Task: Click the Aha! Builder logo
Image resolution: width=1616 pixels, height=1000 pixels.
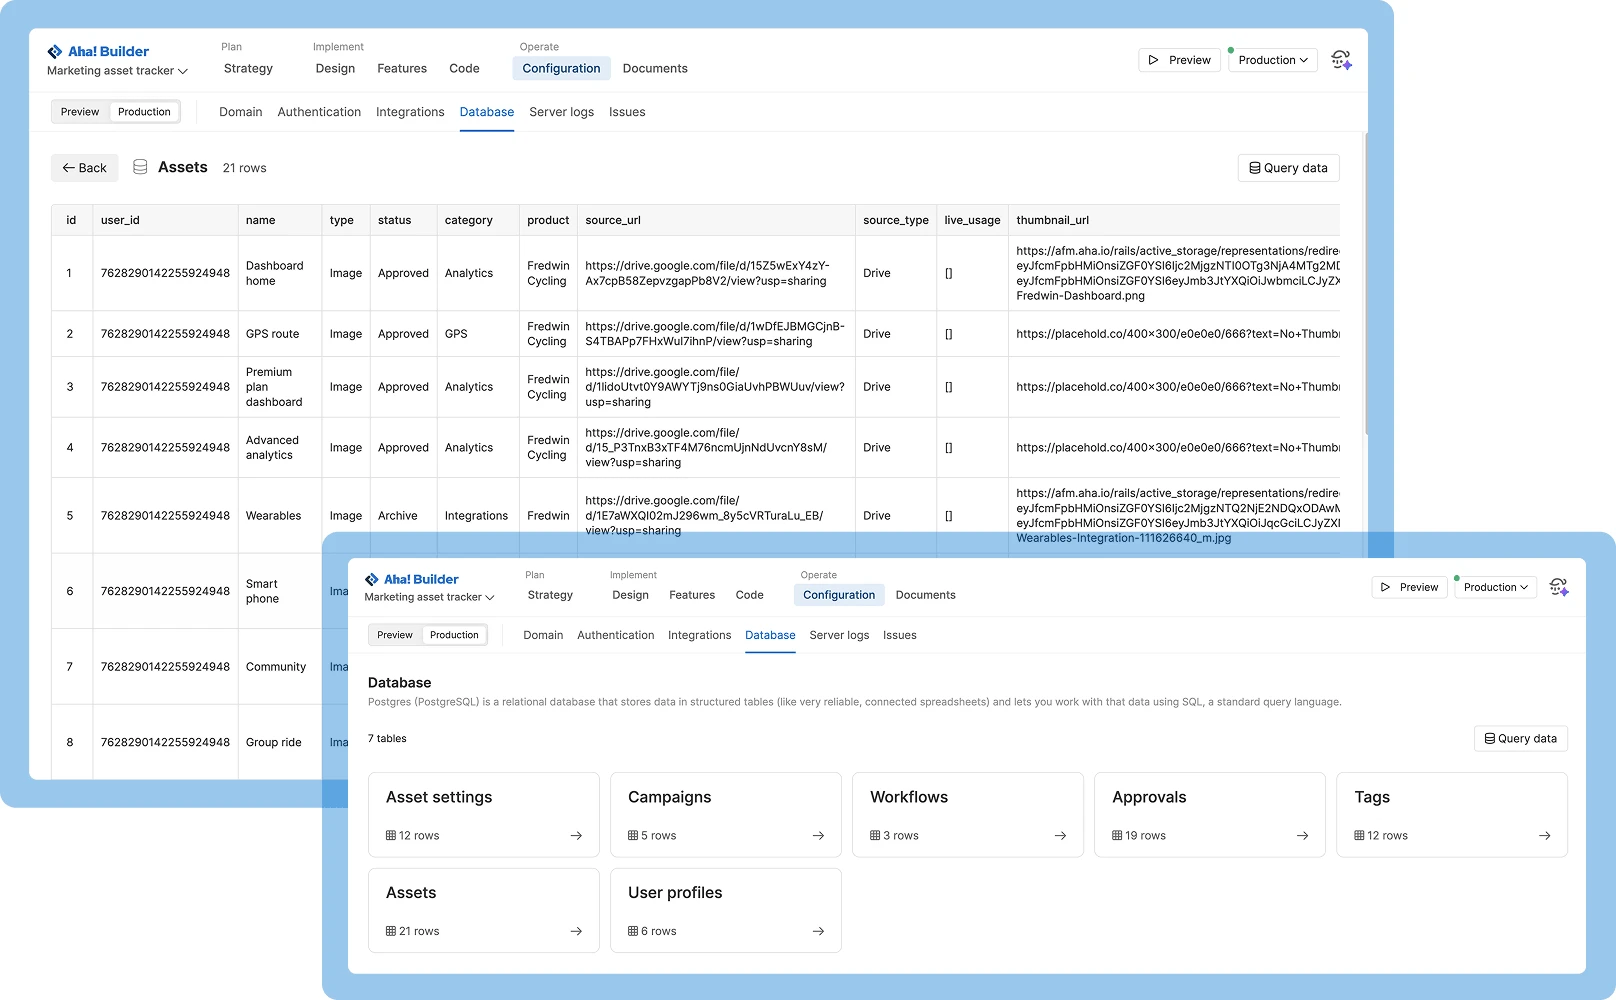Action: point(100,51)
